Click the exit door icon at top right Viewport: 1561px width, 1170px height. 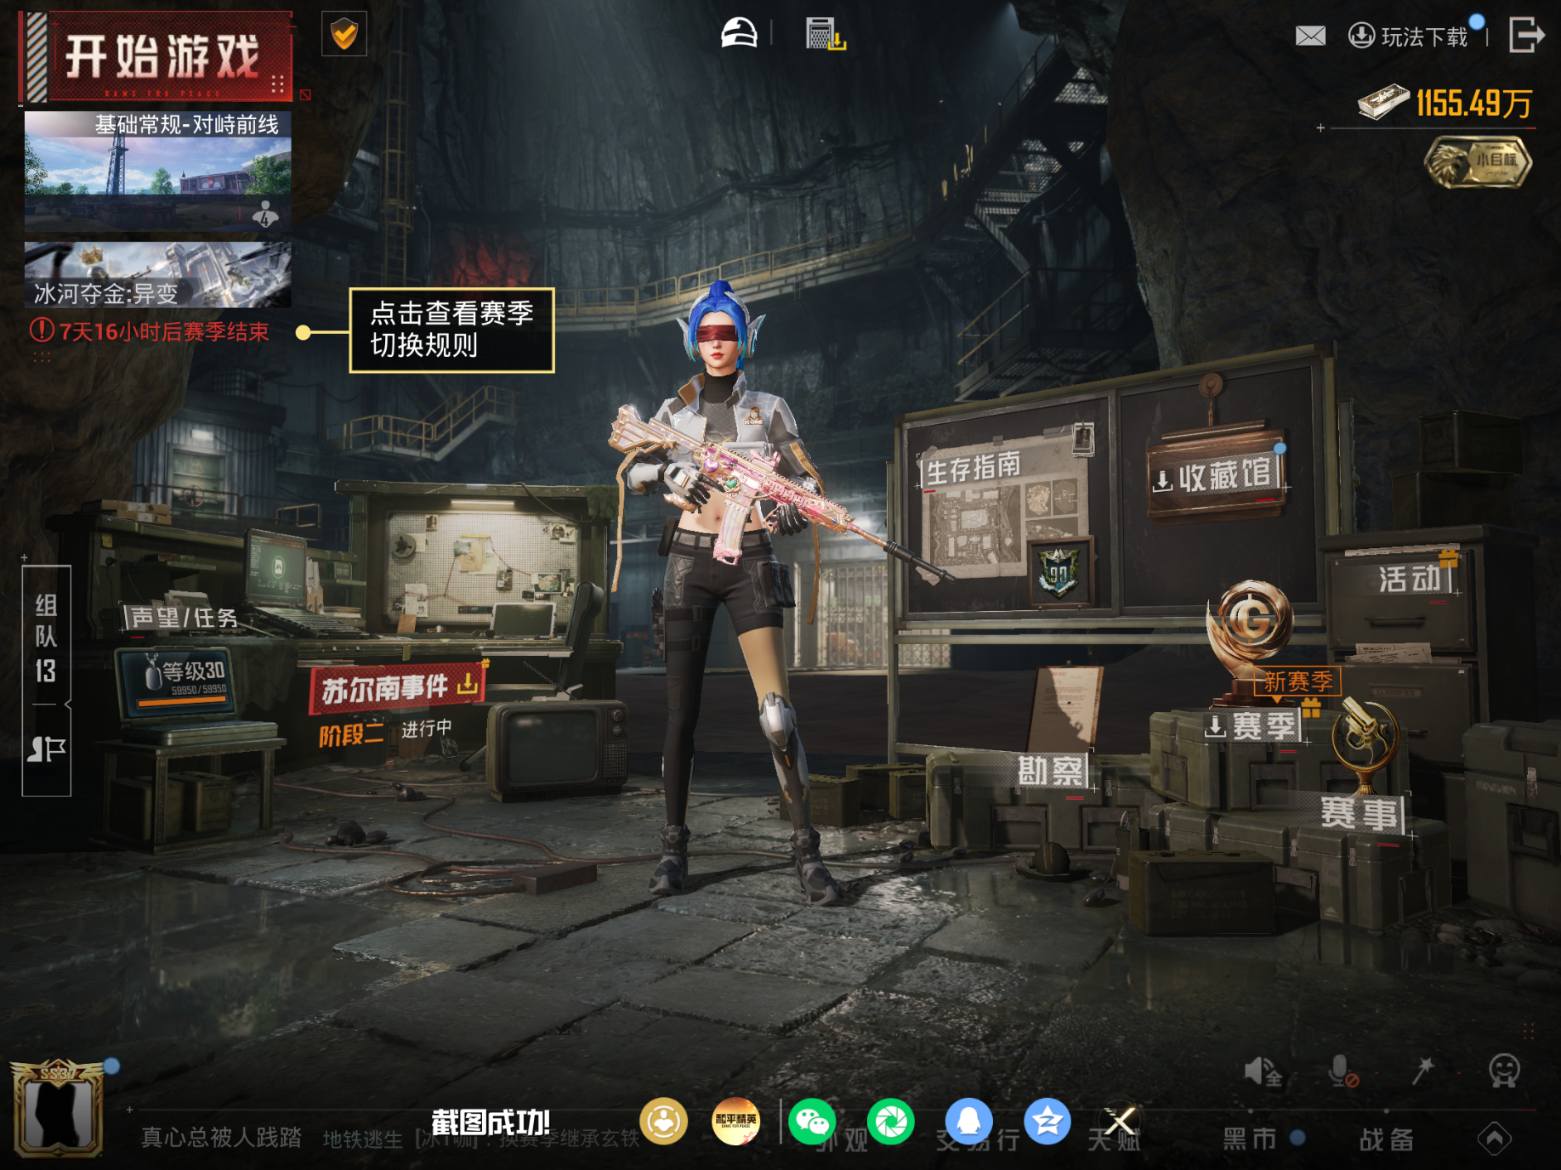click(x=1525, y=34)
